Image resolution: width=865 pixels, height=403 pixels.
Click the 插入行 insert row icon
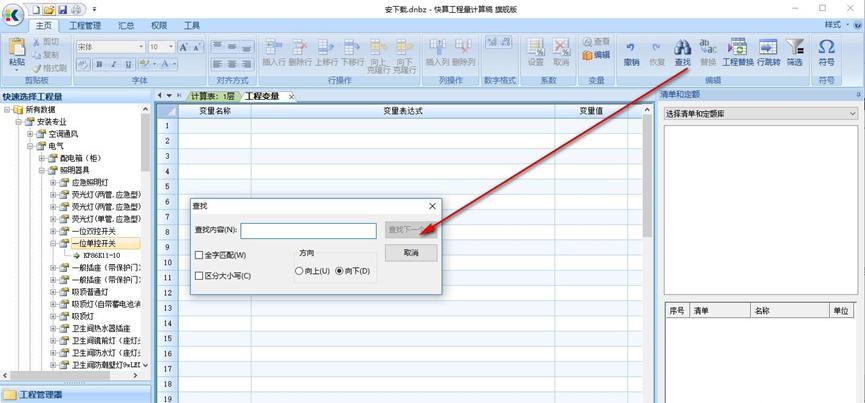point(274,53)
